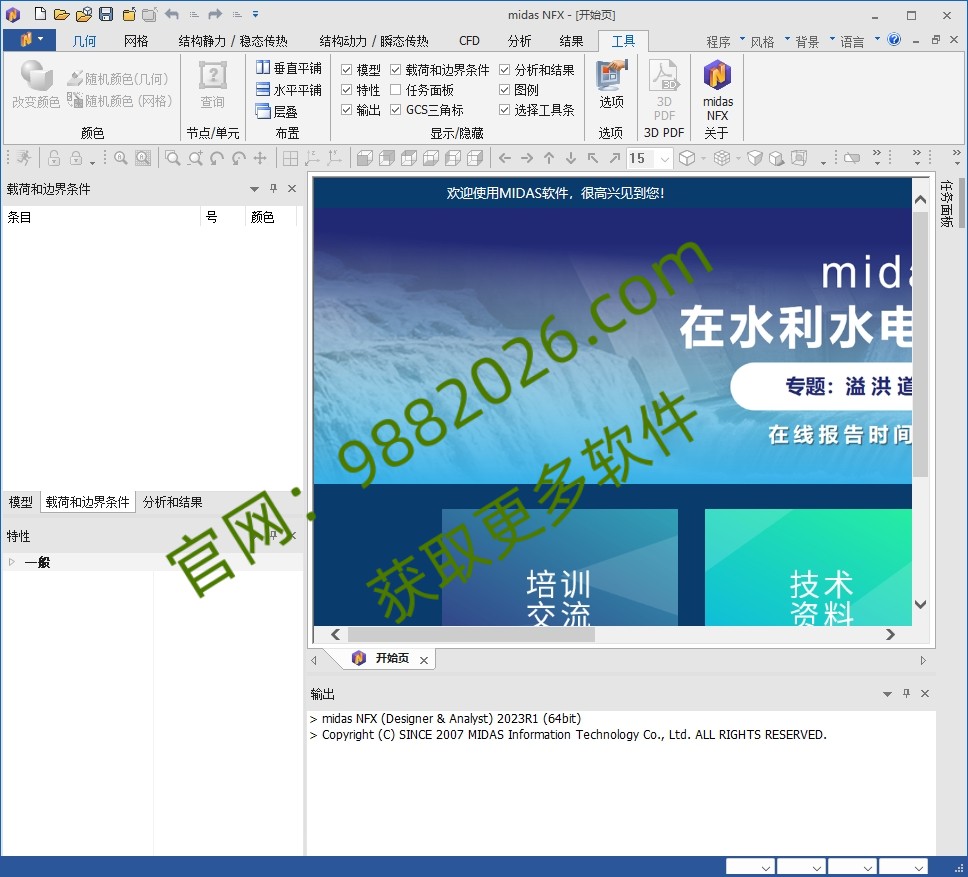Click the redo arrow icon

coord(215,14)
